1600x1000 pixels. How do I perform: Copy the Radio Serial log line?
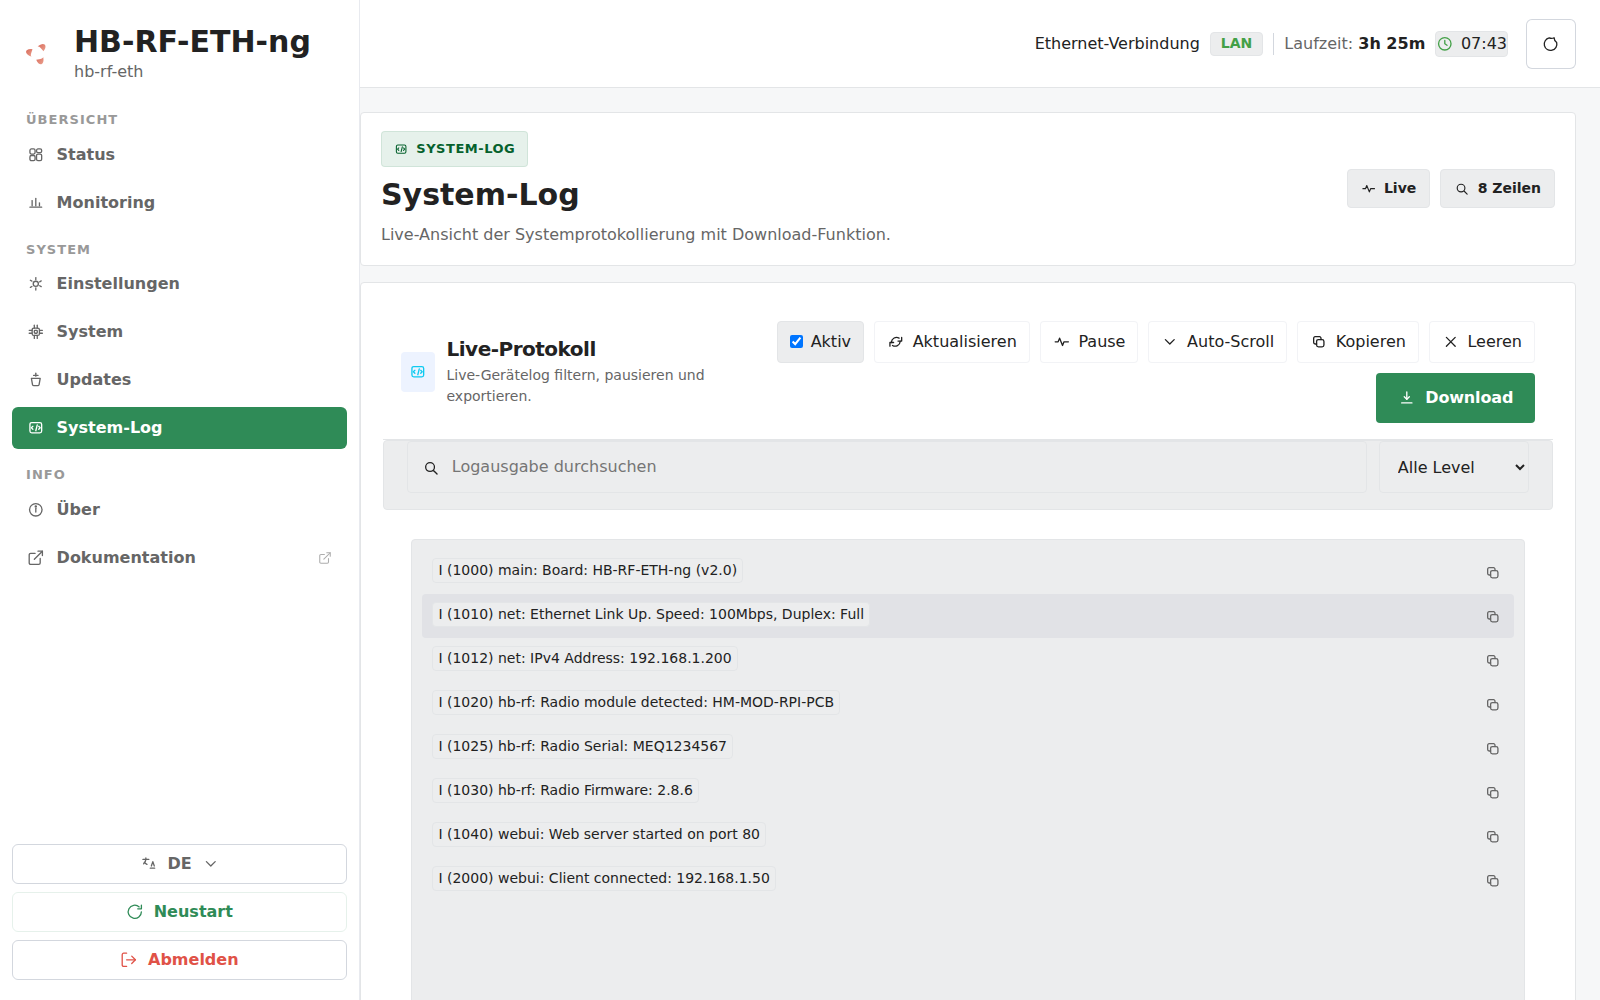(x=1492, y=749)
